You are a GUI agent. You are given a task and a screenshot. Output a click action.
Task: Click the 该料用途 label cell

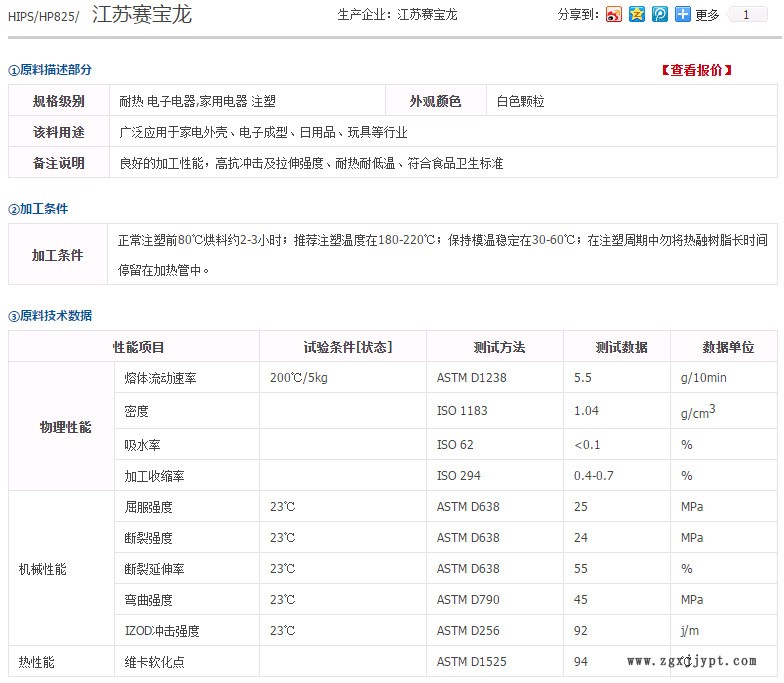(59, 132)
